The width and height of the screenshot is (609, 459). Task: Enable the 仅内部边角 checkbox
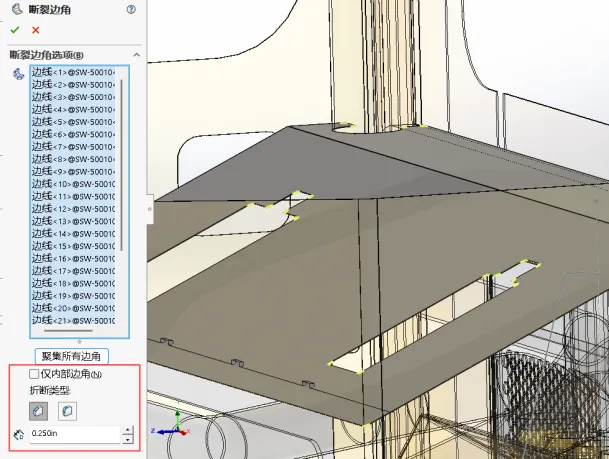coord(35,374)
